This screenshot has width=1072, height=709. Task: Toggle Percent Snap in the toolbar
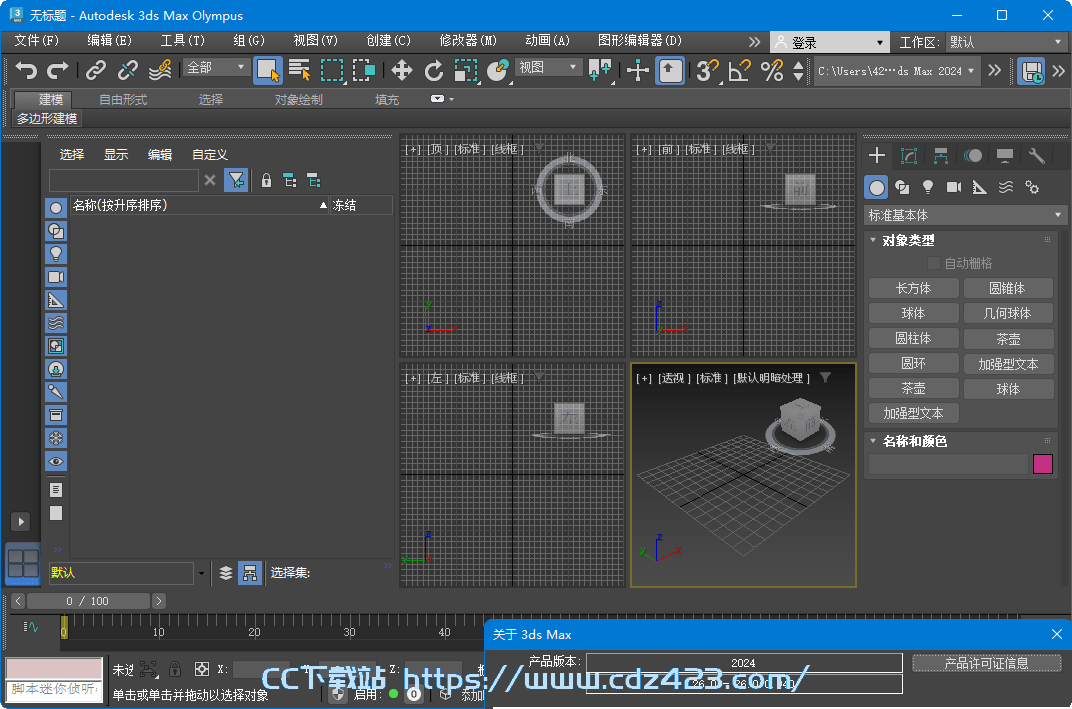pyautogui.click(x=772, y=70)
